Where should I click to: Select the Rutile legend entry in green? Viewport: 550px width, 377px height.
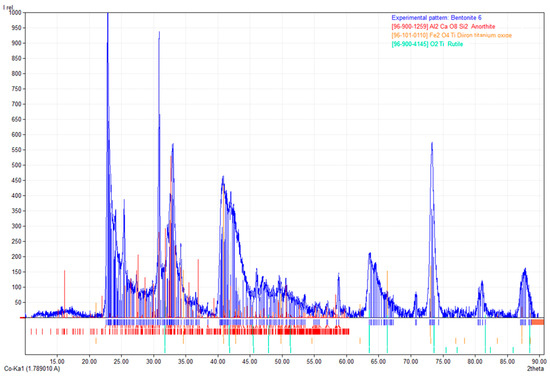tap(427, 44)
